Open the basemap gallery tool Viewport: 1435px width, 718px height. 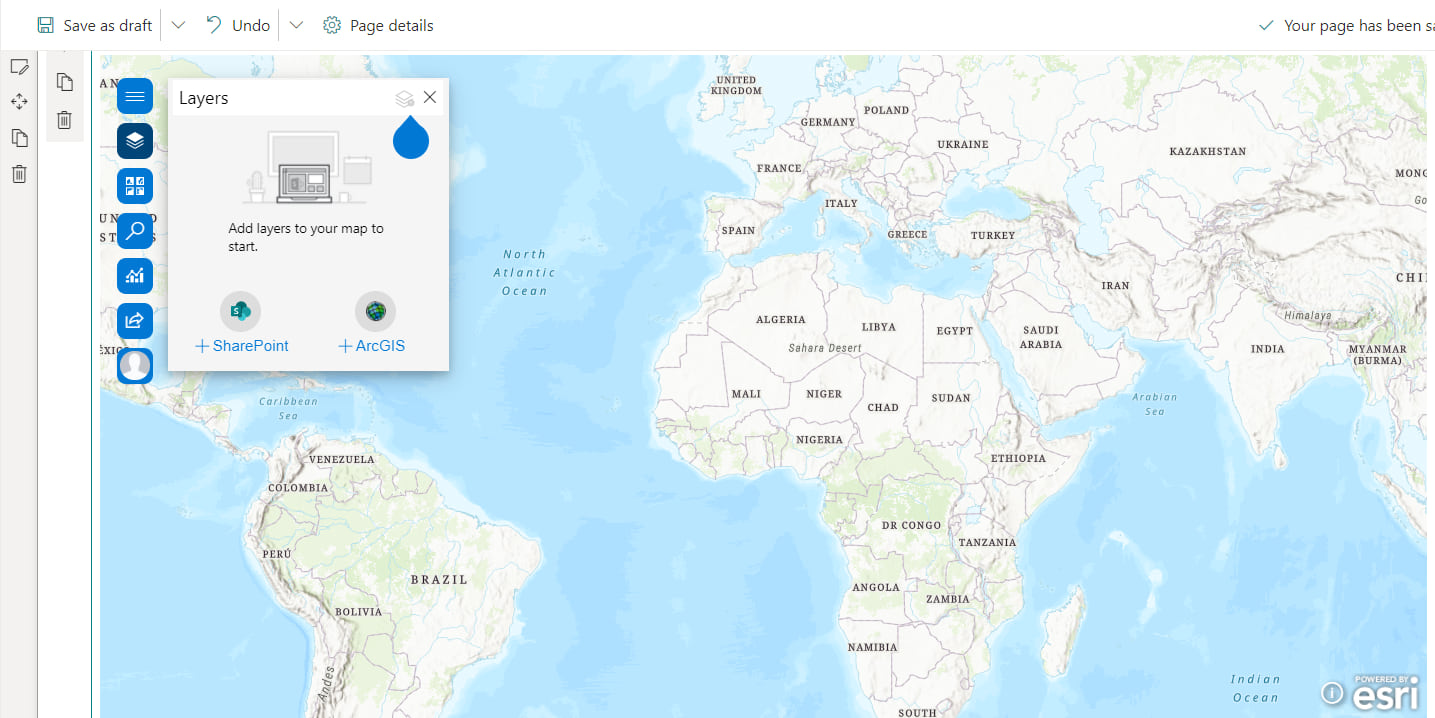[x=135, y=186]
